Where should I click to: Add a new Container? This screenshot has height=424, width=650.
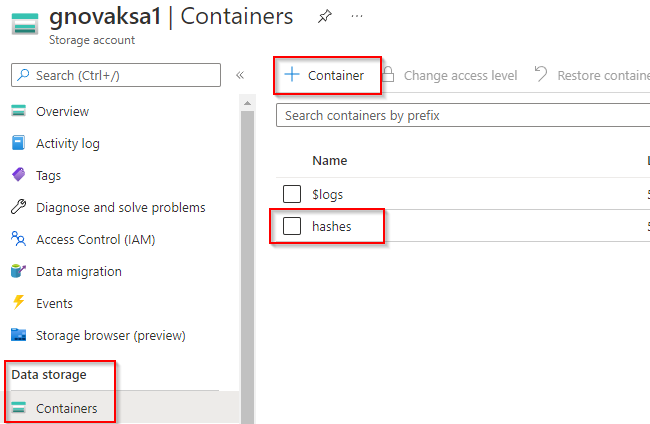coord(325,75)
